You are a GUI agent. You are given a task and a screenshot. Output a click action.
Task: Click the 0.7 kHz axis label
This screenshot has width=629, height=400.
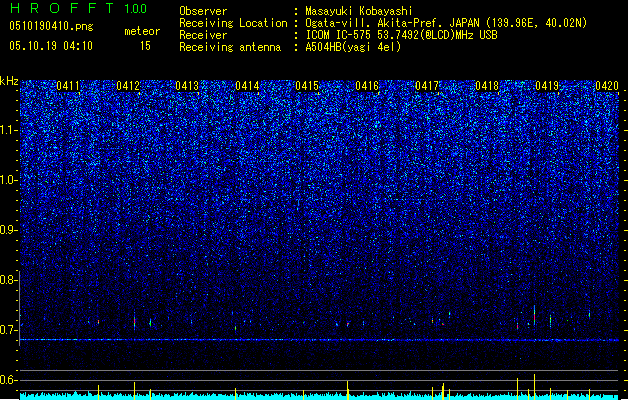(8, 330)
